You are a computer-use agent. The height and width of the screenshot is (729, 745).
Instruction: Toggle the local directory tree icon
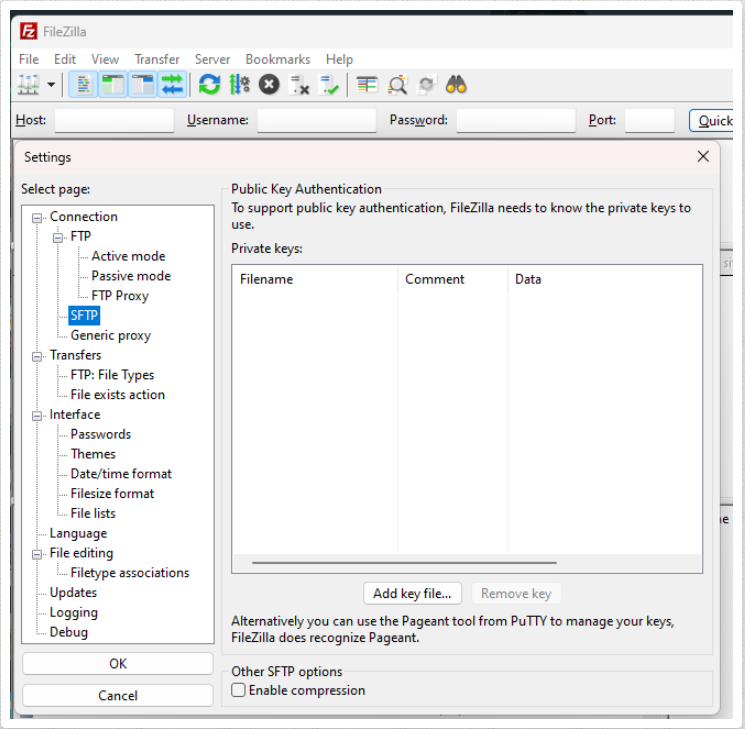(113, 86)
